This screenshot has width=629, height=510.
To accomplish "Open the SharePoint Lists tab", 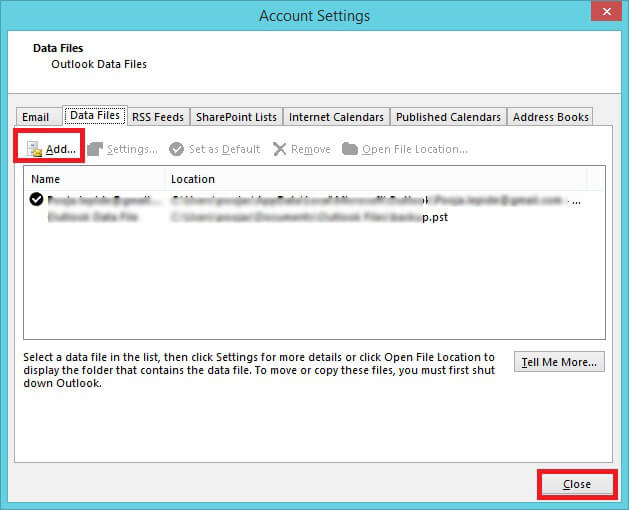I will pos(236,117).
